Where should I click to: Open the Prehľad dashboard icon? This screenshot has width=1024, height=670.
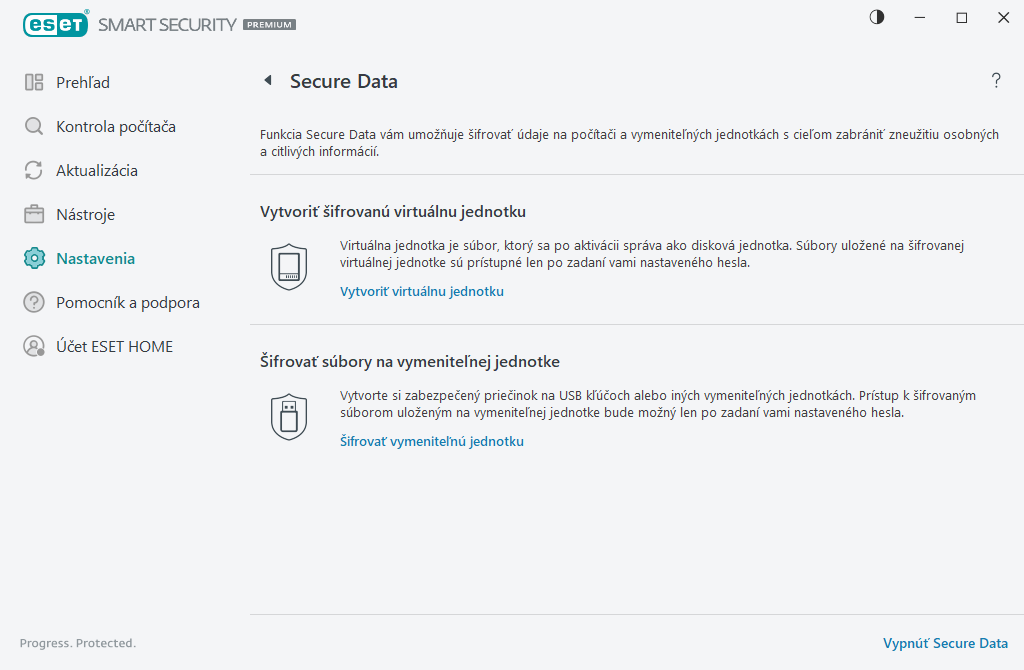coord(34,81)
